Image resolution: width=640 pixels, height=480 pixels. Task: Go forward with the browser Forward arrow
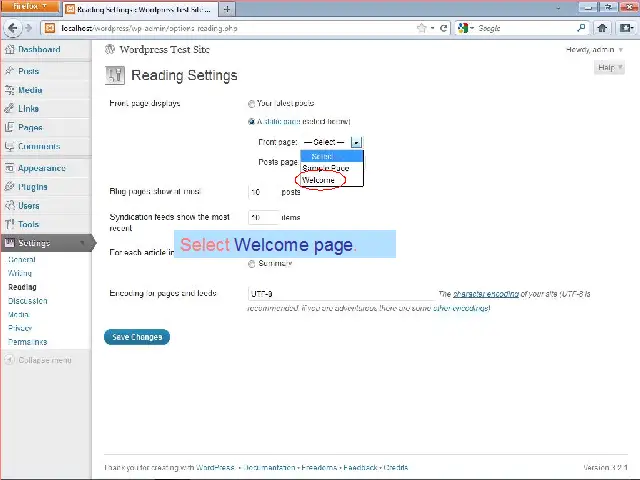click(28, 28)
